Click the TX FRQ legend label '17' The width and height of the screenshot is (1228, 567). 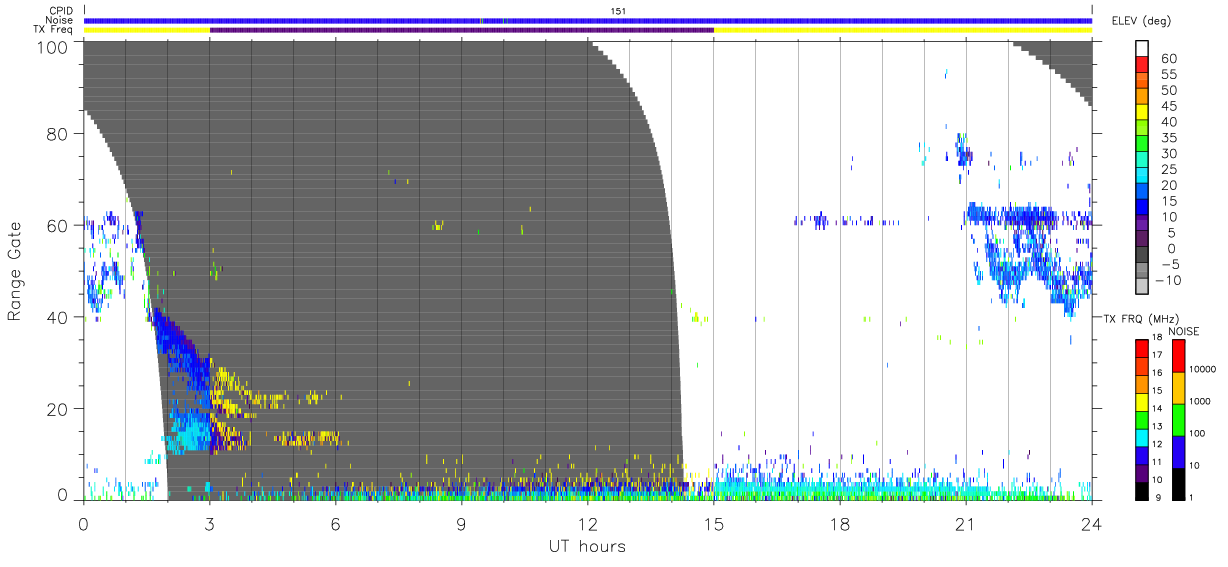(x=1156, y=355)
